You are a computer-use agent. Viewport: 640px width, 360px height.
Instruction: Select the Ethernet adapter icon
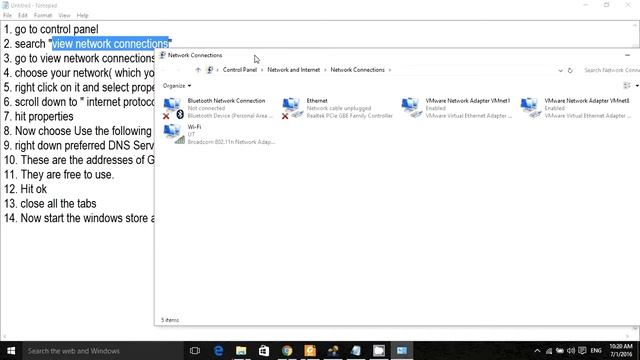pos(292,108)
